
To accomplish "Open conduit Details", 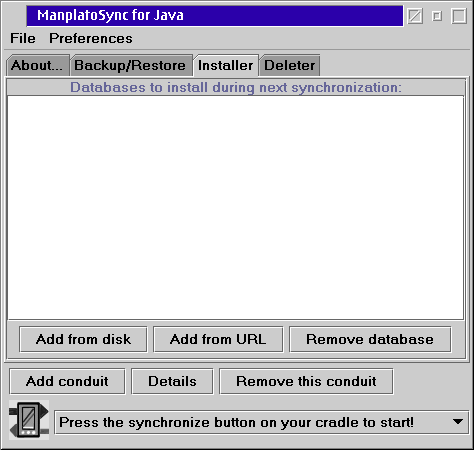I will pyautogui.click(x=172, y=381).
